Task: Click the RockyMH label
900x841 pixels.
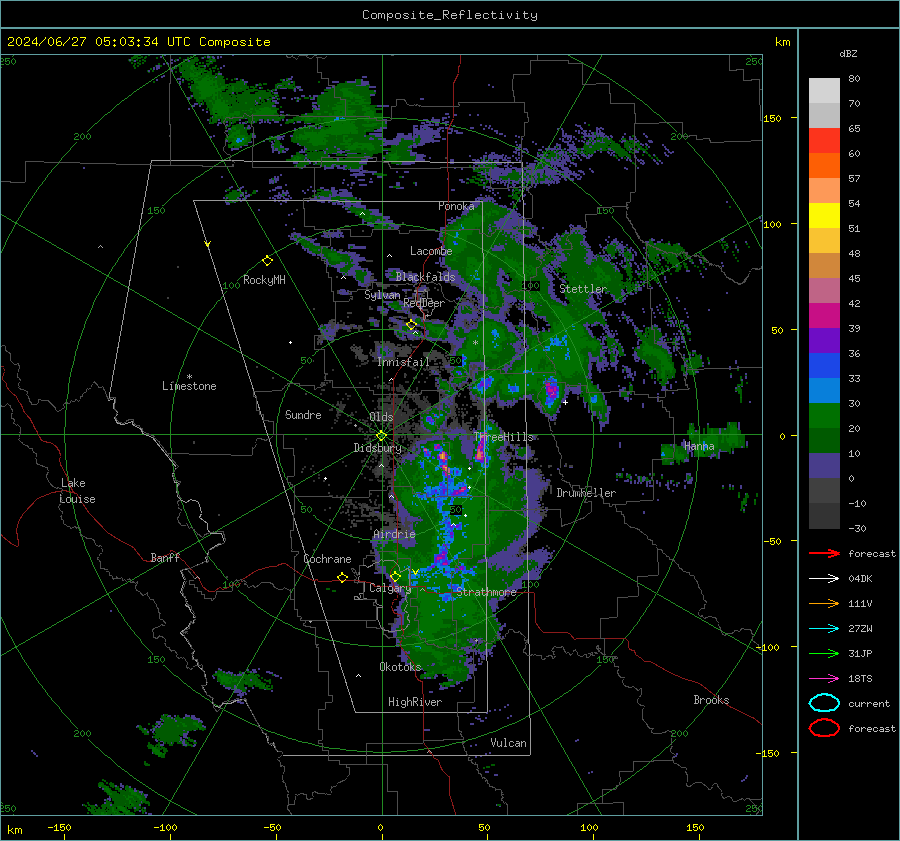Action: [x=264, y=280]
